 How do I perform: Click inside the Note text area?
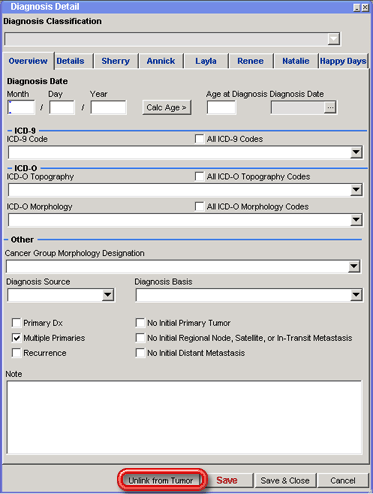(x=184, y=417)
